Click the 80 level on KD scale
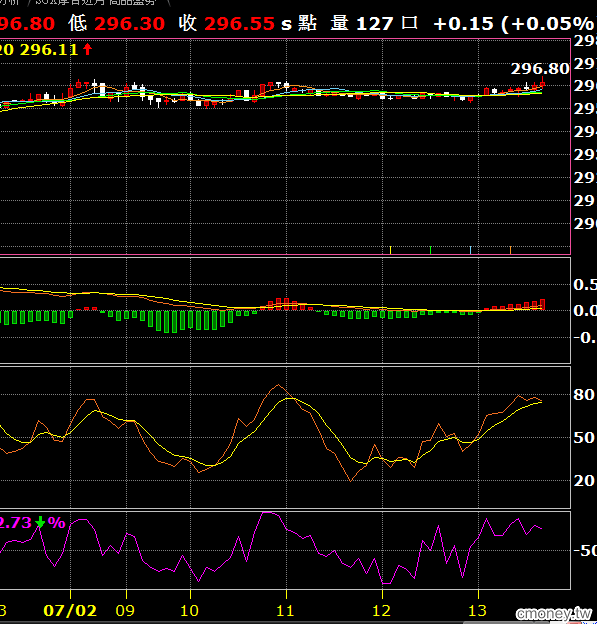597x624 pixels. 584,395
